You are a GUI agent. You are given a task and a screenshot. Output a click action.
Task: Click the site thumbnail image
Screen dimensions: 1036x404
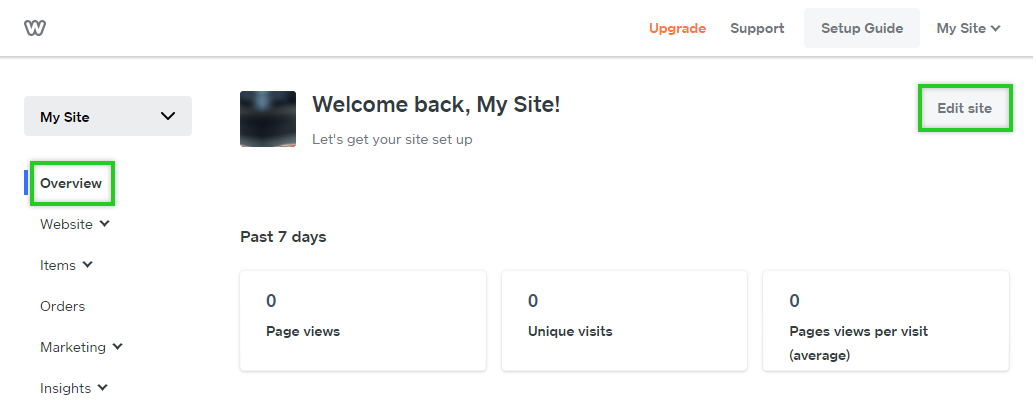[x=268, y=119]
